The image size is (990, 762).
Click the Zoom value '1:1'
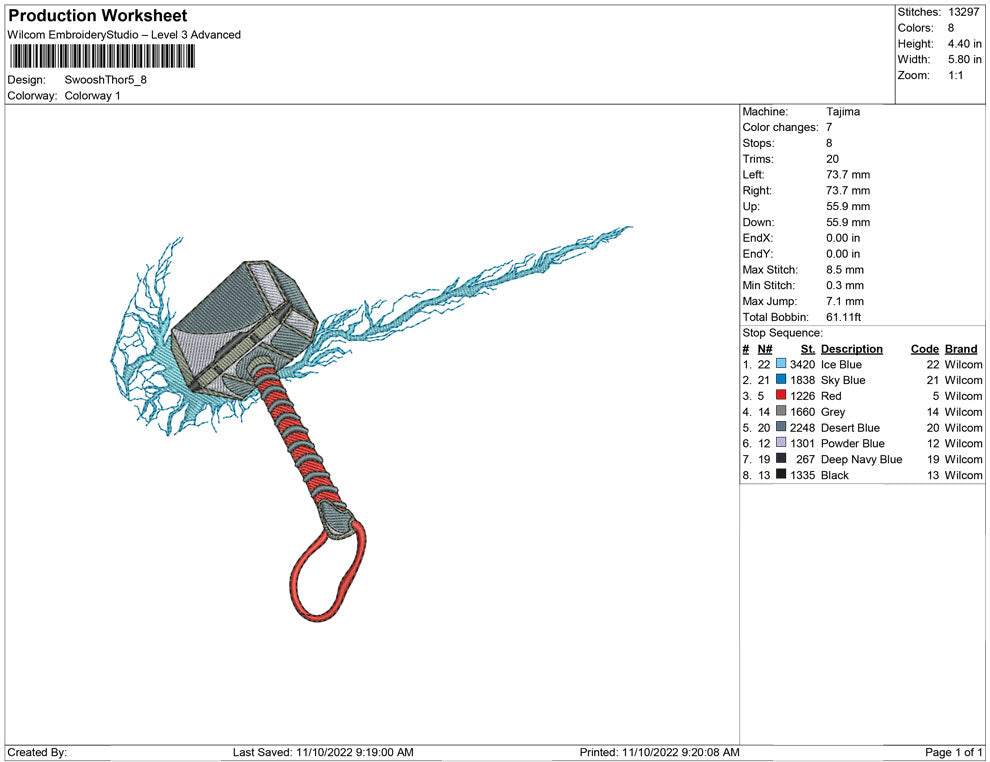[955, 75]
